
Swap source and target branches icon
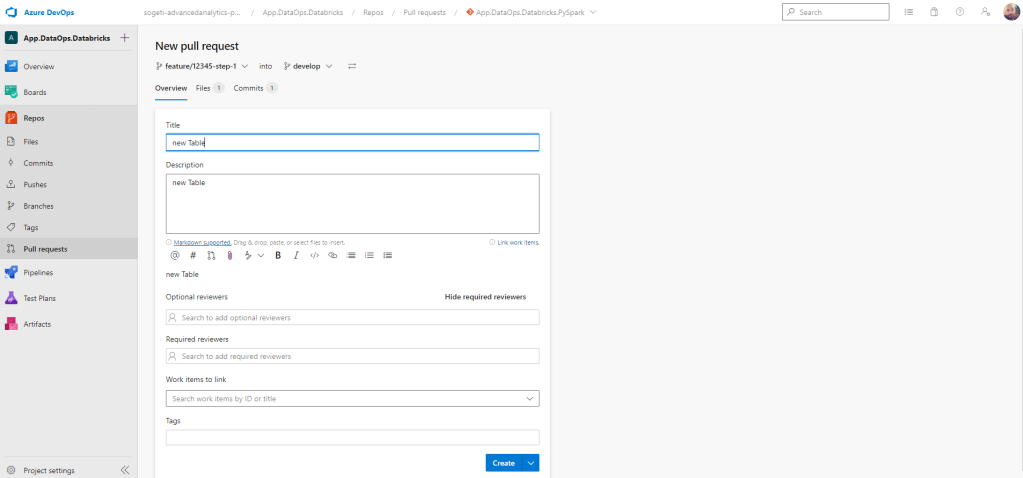352,66
